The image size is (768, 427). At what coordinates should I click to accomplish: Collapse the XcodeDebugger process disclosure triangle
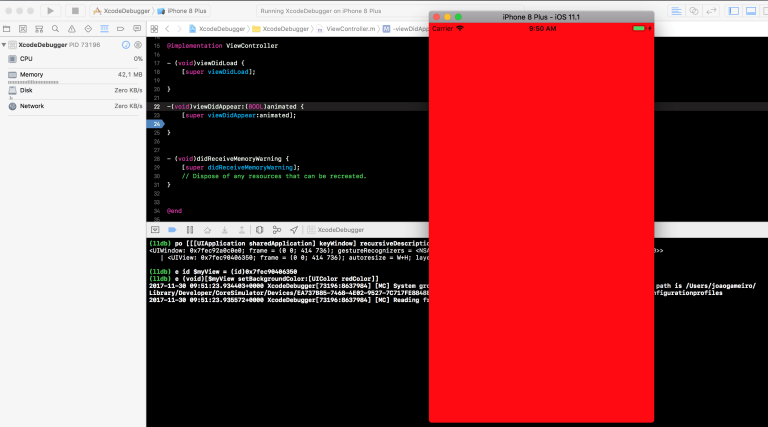[4, 45]
